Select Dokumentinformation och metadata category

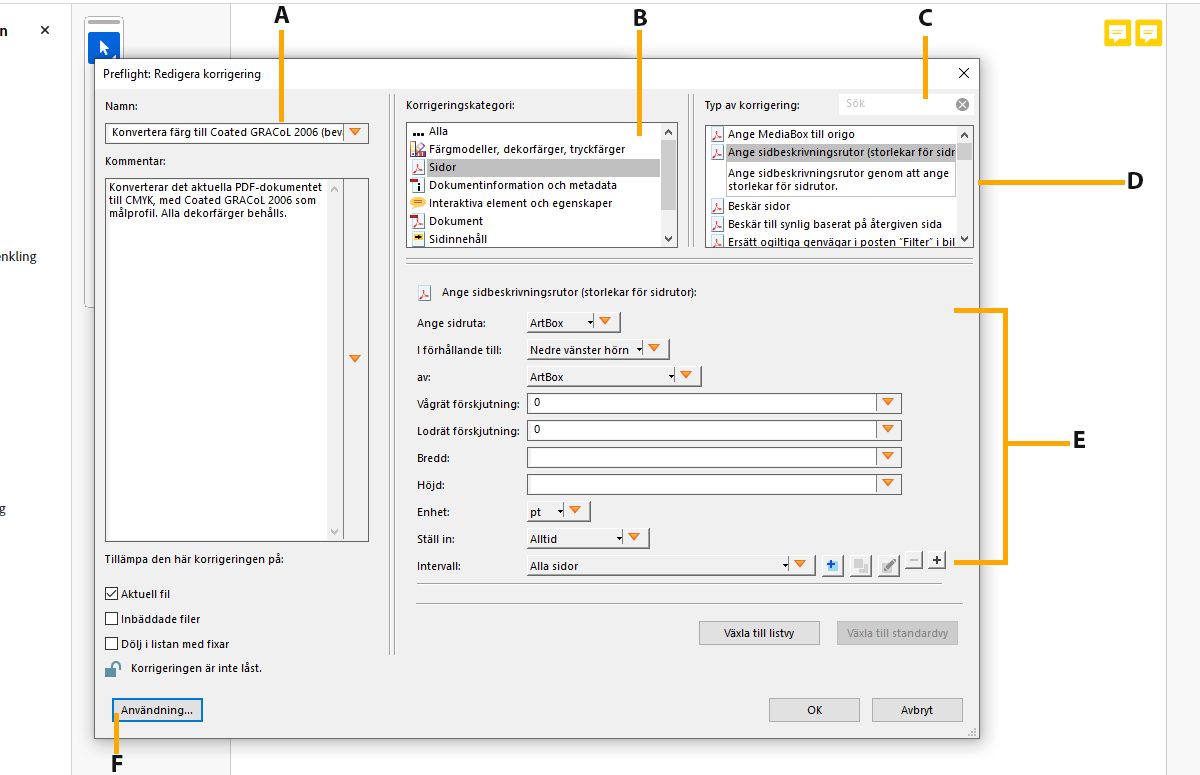point(534,185)
